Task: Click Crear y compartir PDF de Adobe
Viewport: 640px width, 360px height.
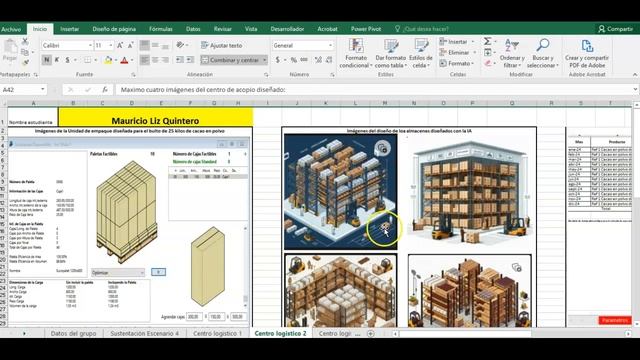Action: pos(587,53)
